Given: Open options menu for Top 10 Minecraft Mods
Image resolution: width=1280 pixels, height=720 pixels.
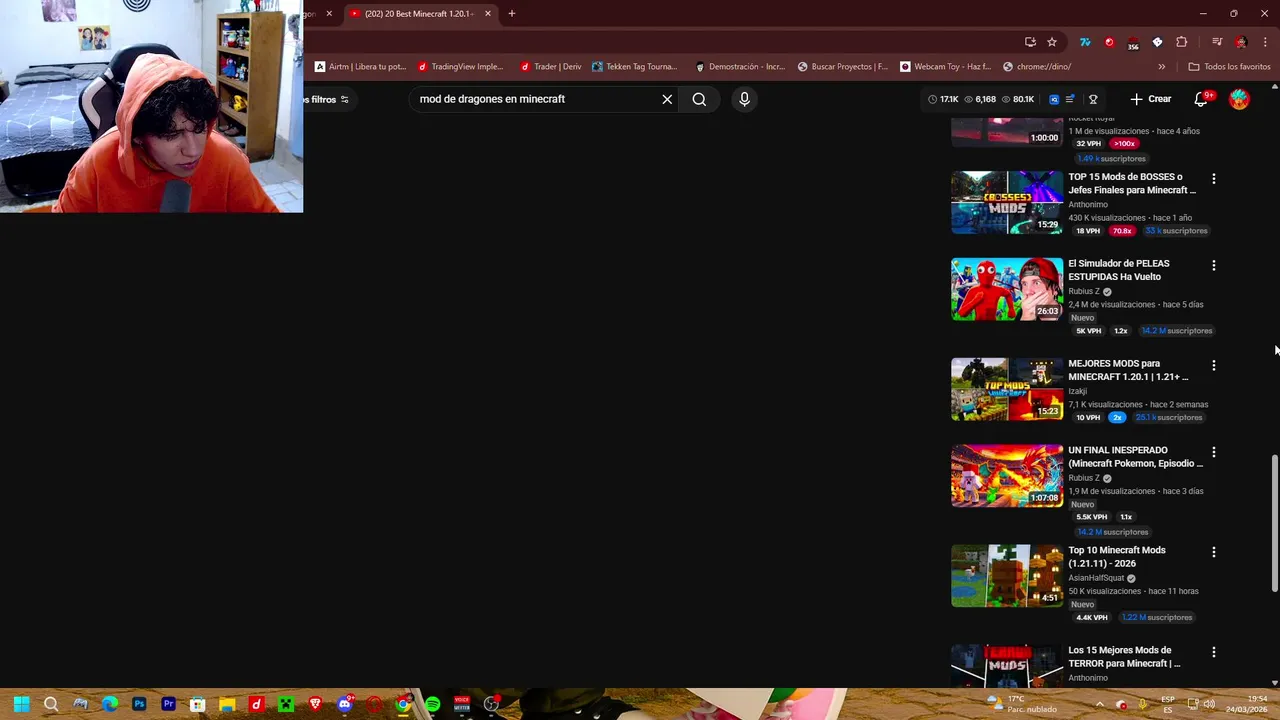Looking at the screenshot, I should point(1214,552).
